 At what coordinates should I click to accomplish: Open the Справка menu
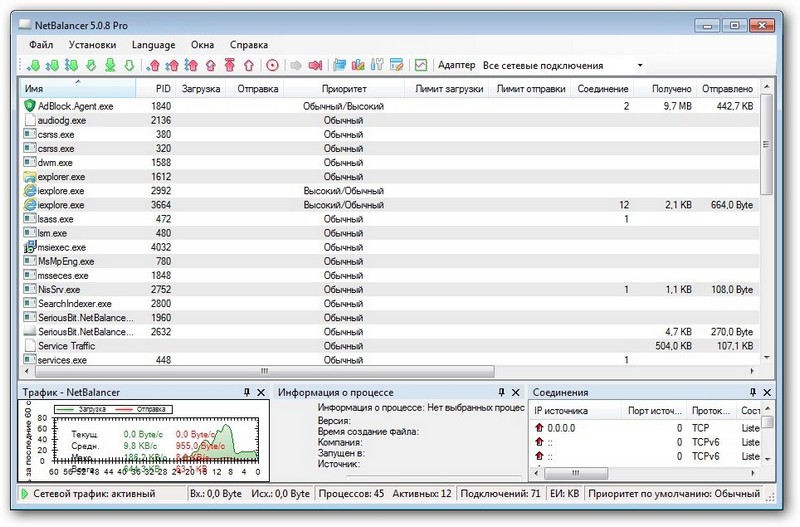pos(248,45)
